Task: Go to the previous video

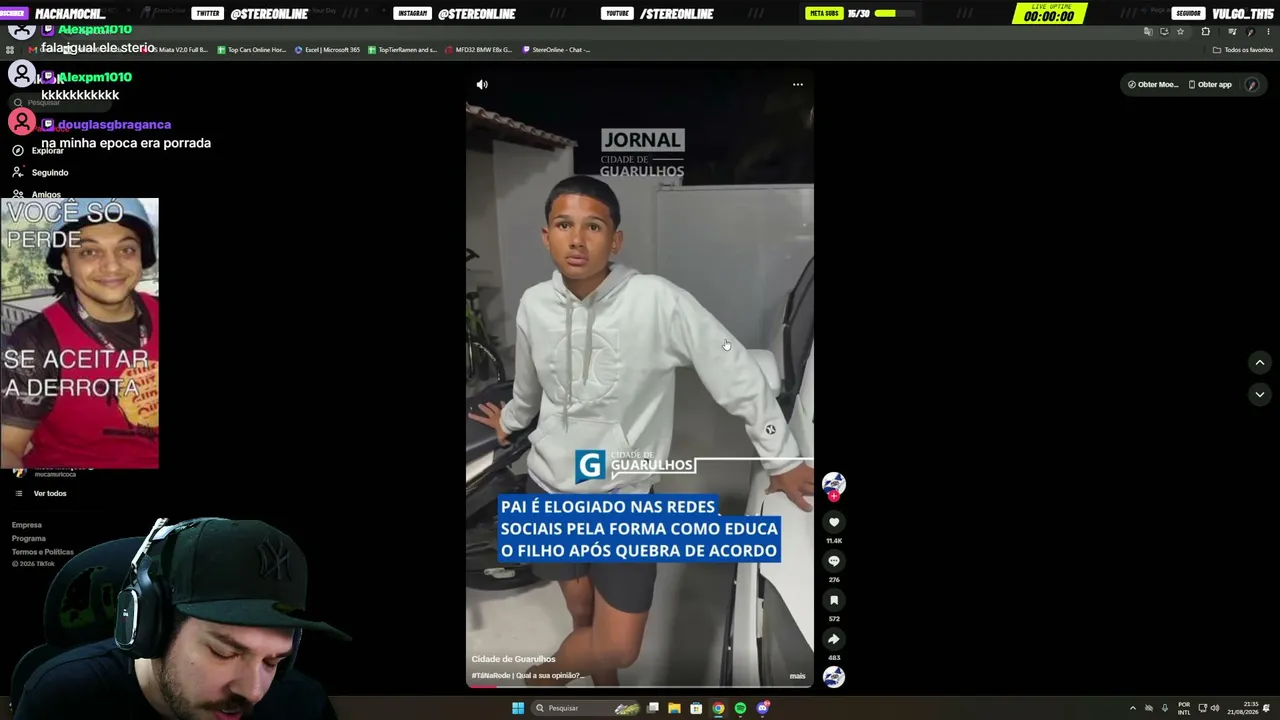Action: (x=1260, y=362)
